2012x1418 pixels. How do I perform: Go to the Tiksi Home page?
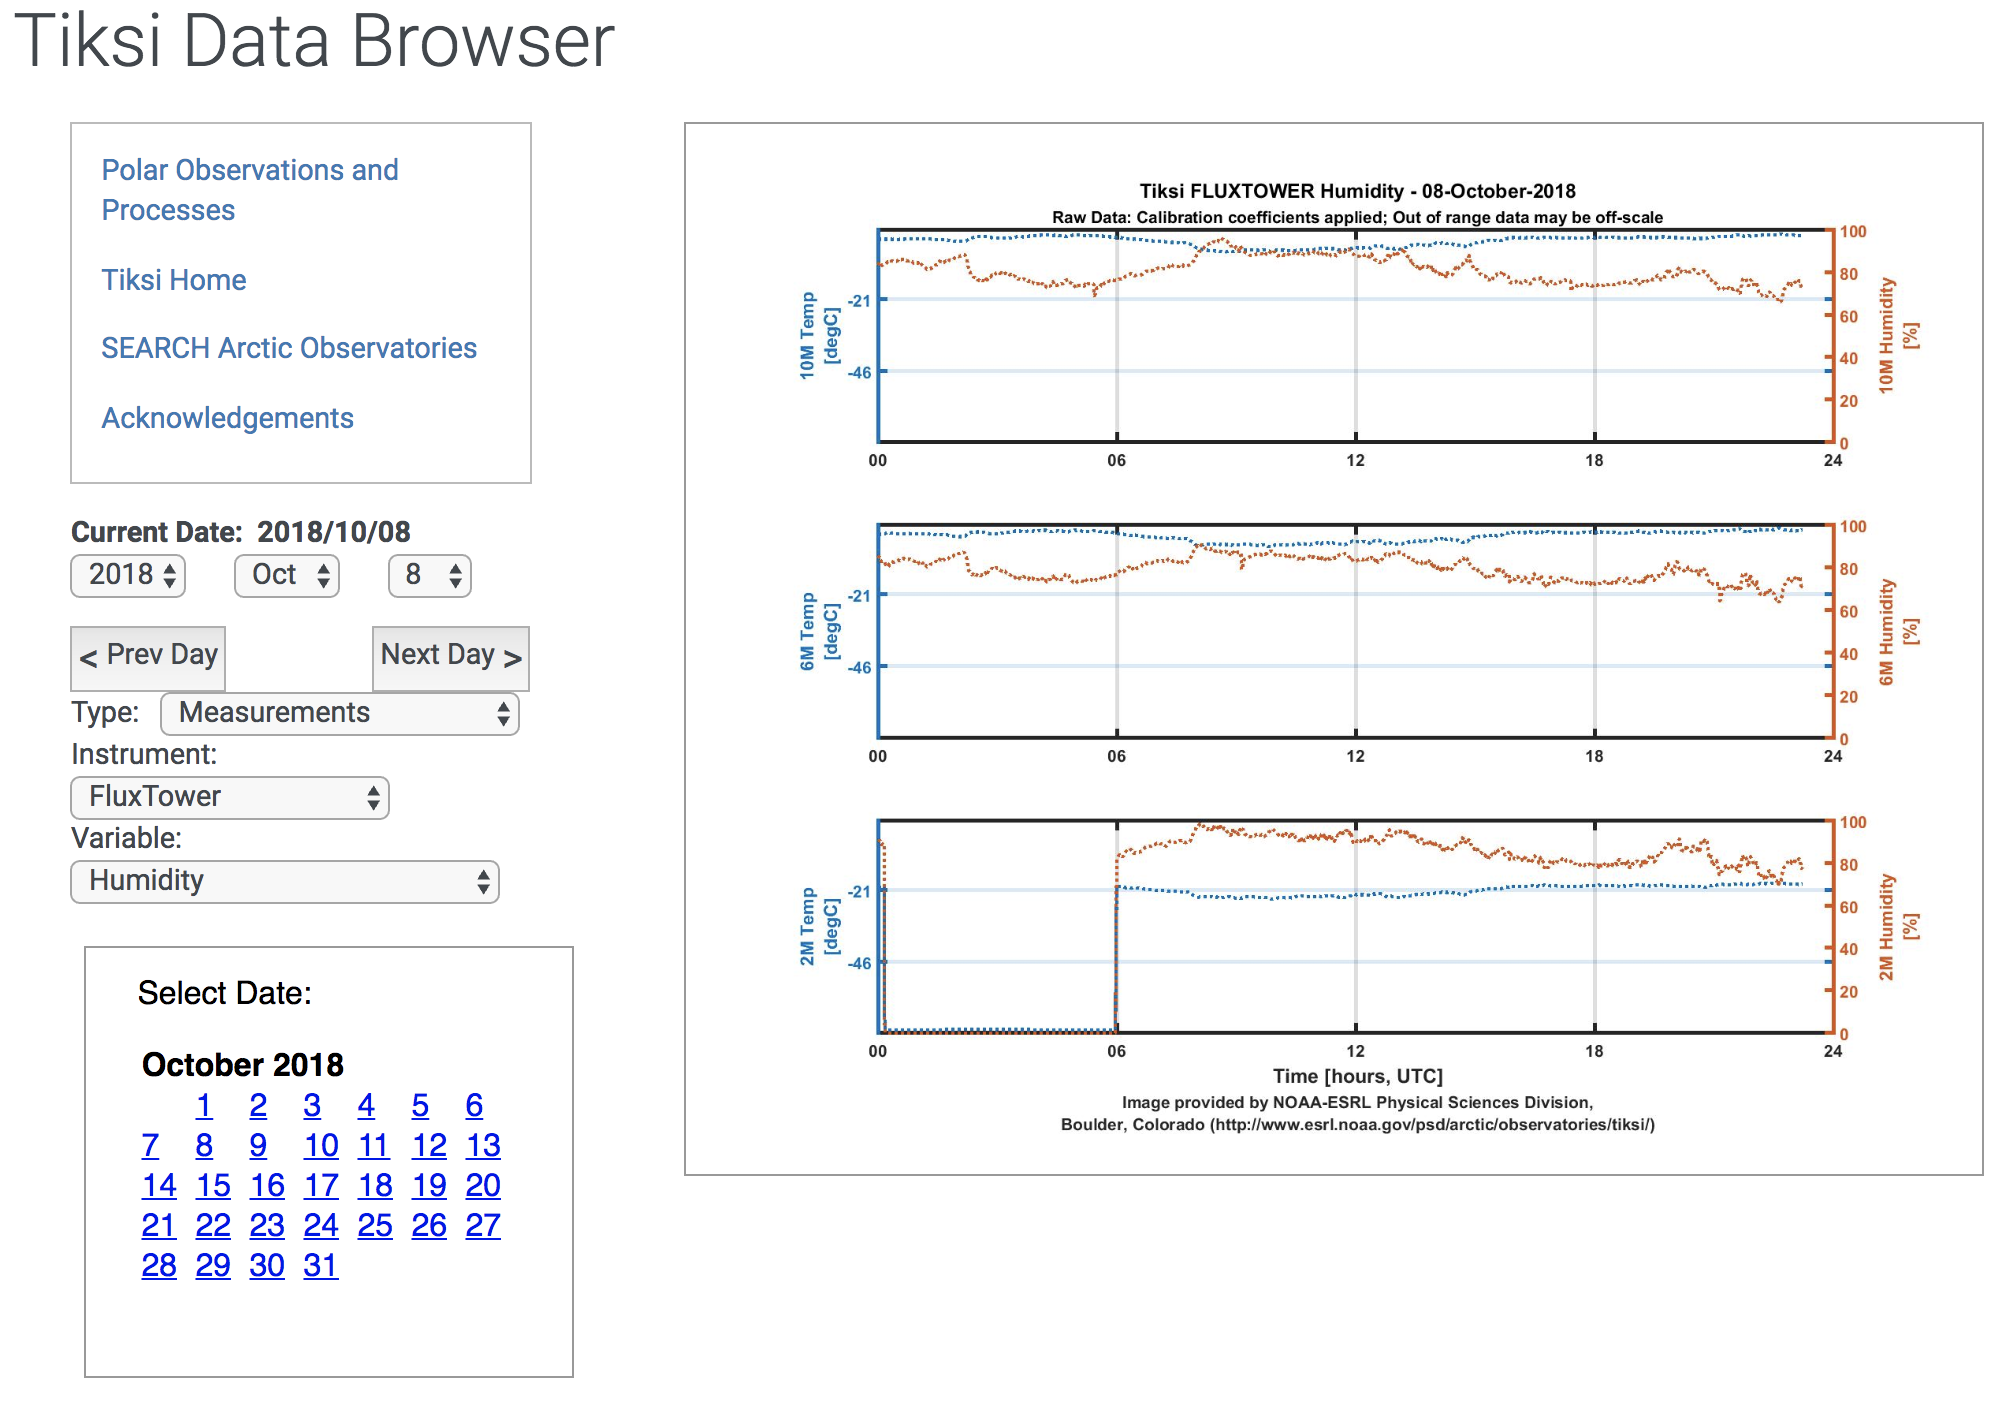pyautogui.click(x=174, y=280)
